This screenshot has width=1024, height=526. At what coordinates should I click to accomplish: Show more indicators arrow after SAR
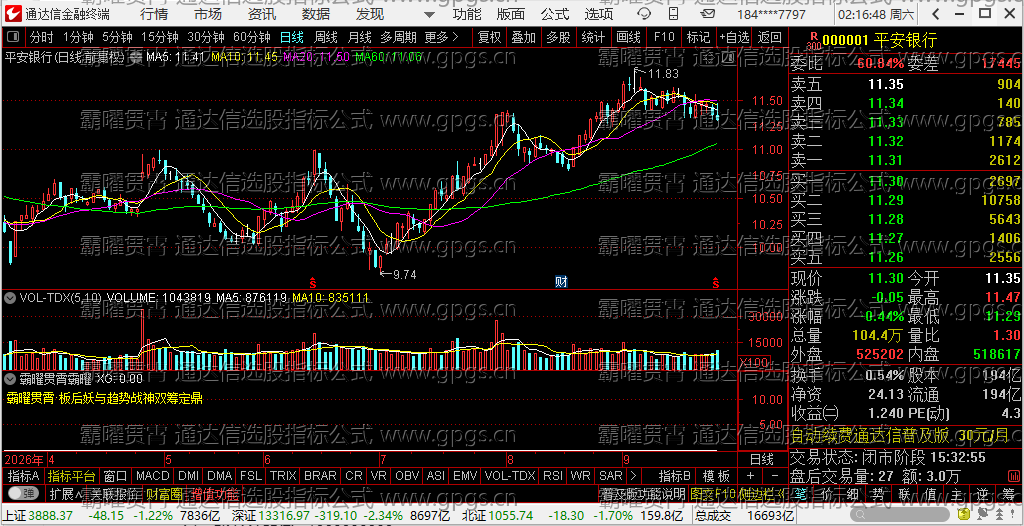(x=632, y=476)
